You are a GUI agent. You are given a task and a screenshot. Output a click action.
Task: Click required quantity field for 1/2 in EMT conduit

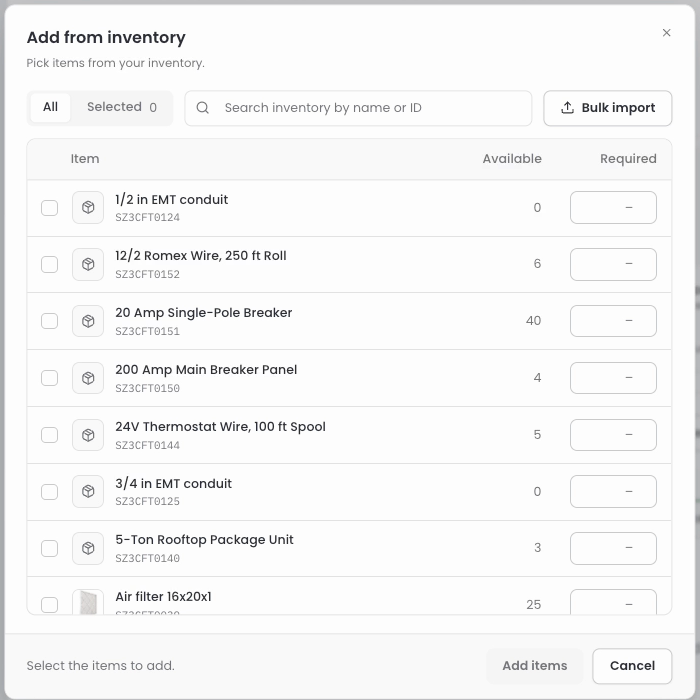click(x=613, y=208)
